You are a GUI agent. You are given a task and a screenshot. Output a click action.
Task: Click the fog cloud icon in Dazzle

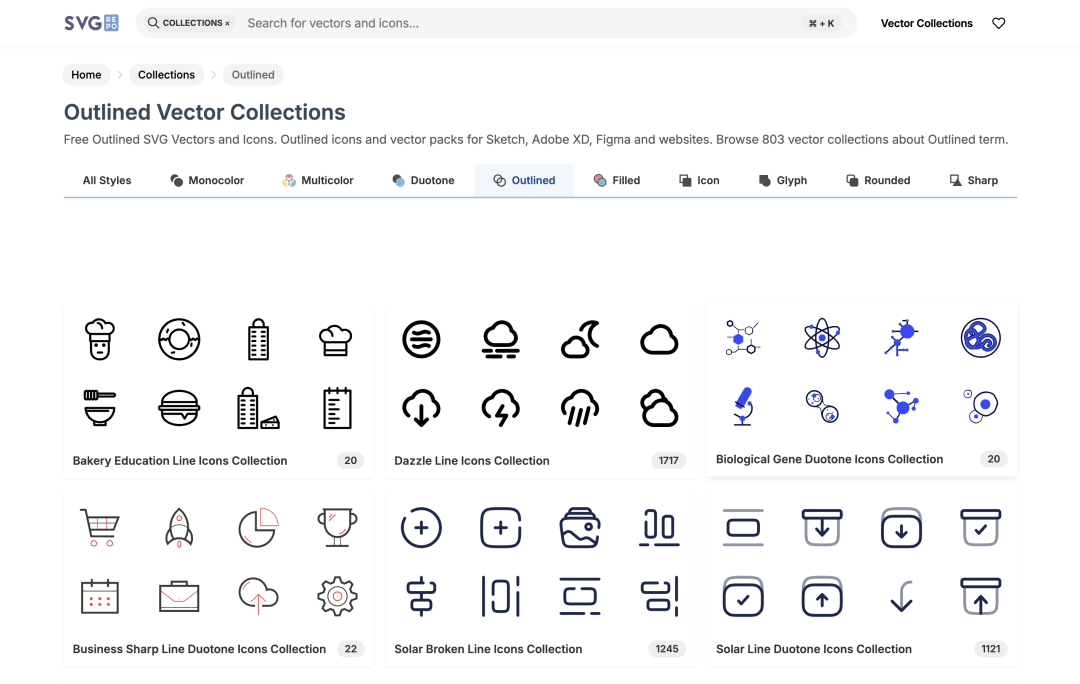[501, 339]
